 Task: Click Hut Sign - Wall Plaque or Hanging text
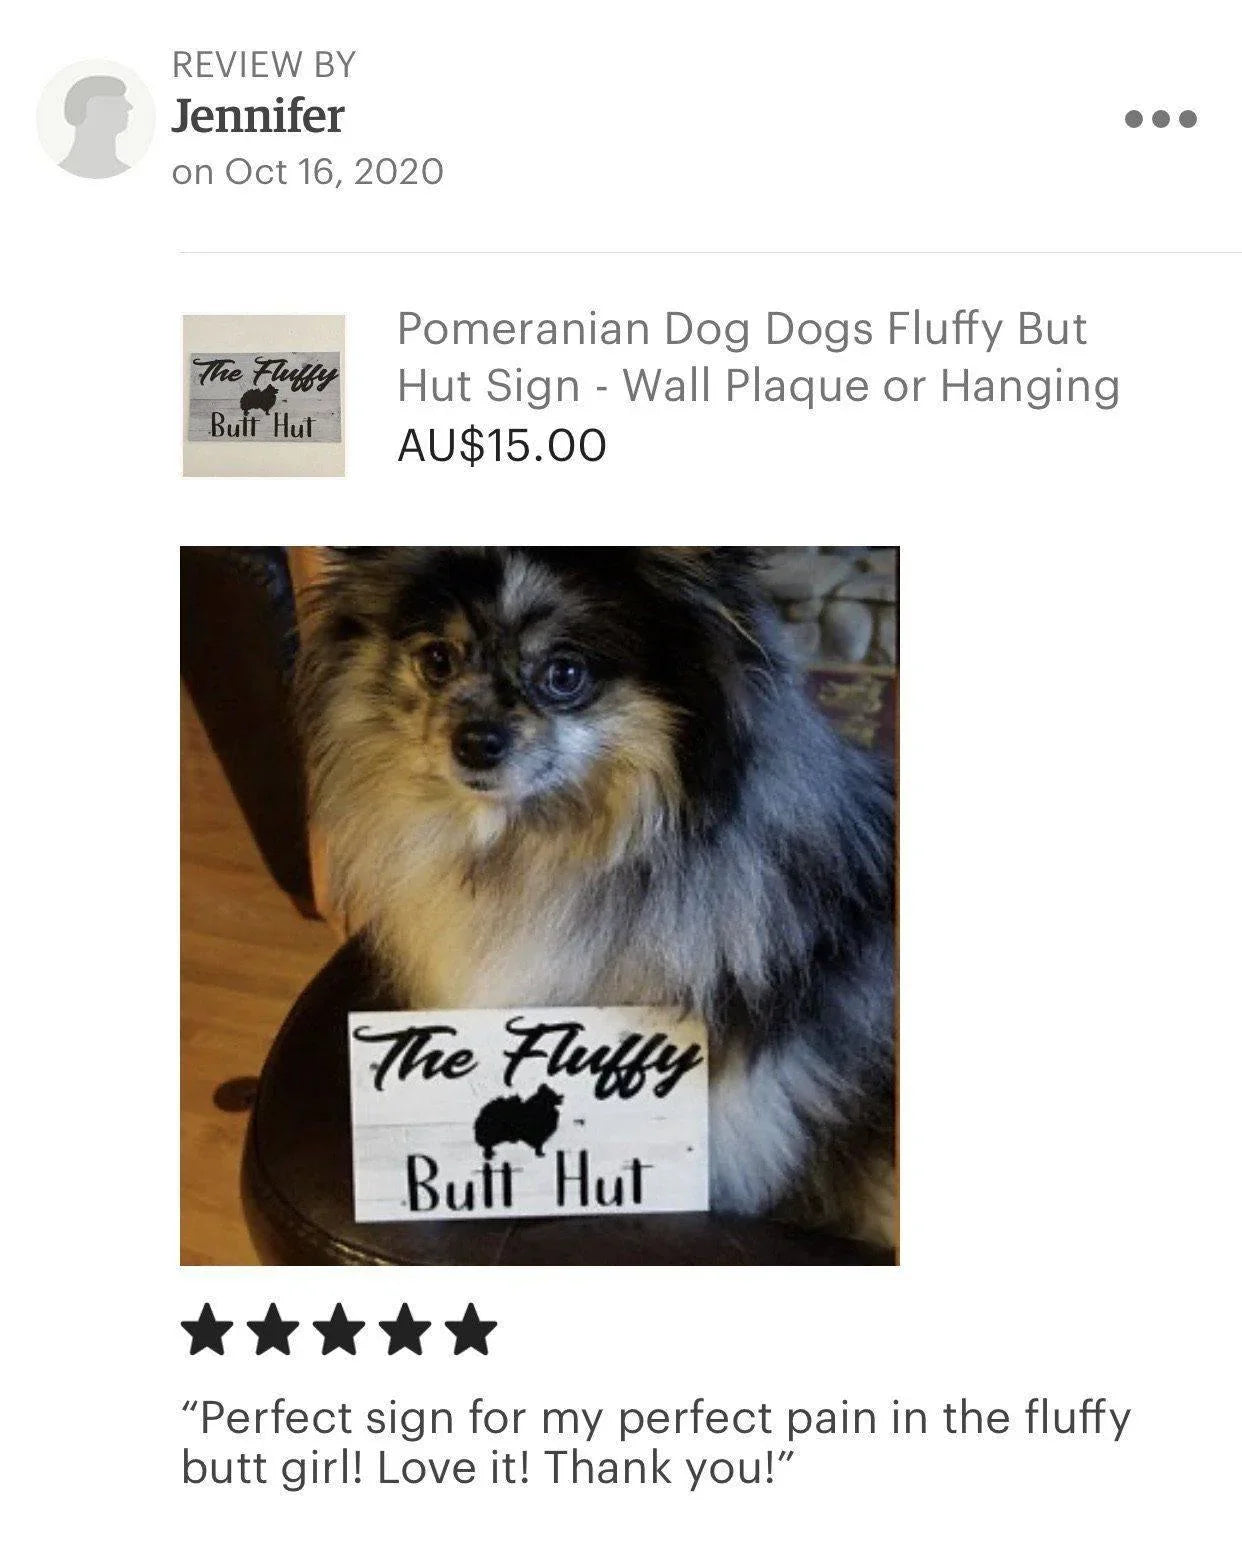[x=758, y=387]
